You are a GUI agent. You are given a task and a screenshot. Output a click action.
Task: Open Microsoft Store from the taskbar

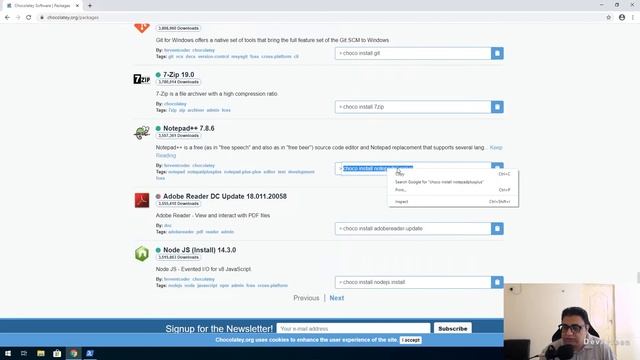tap(57, 353)
